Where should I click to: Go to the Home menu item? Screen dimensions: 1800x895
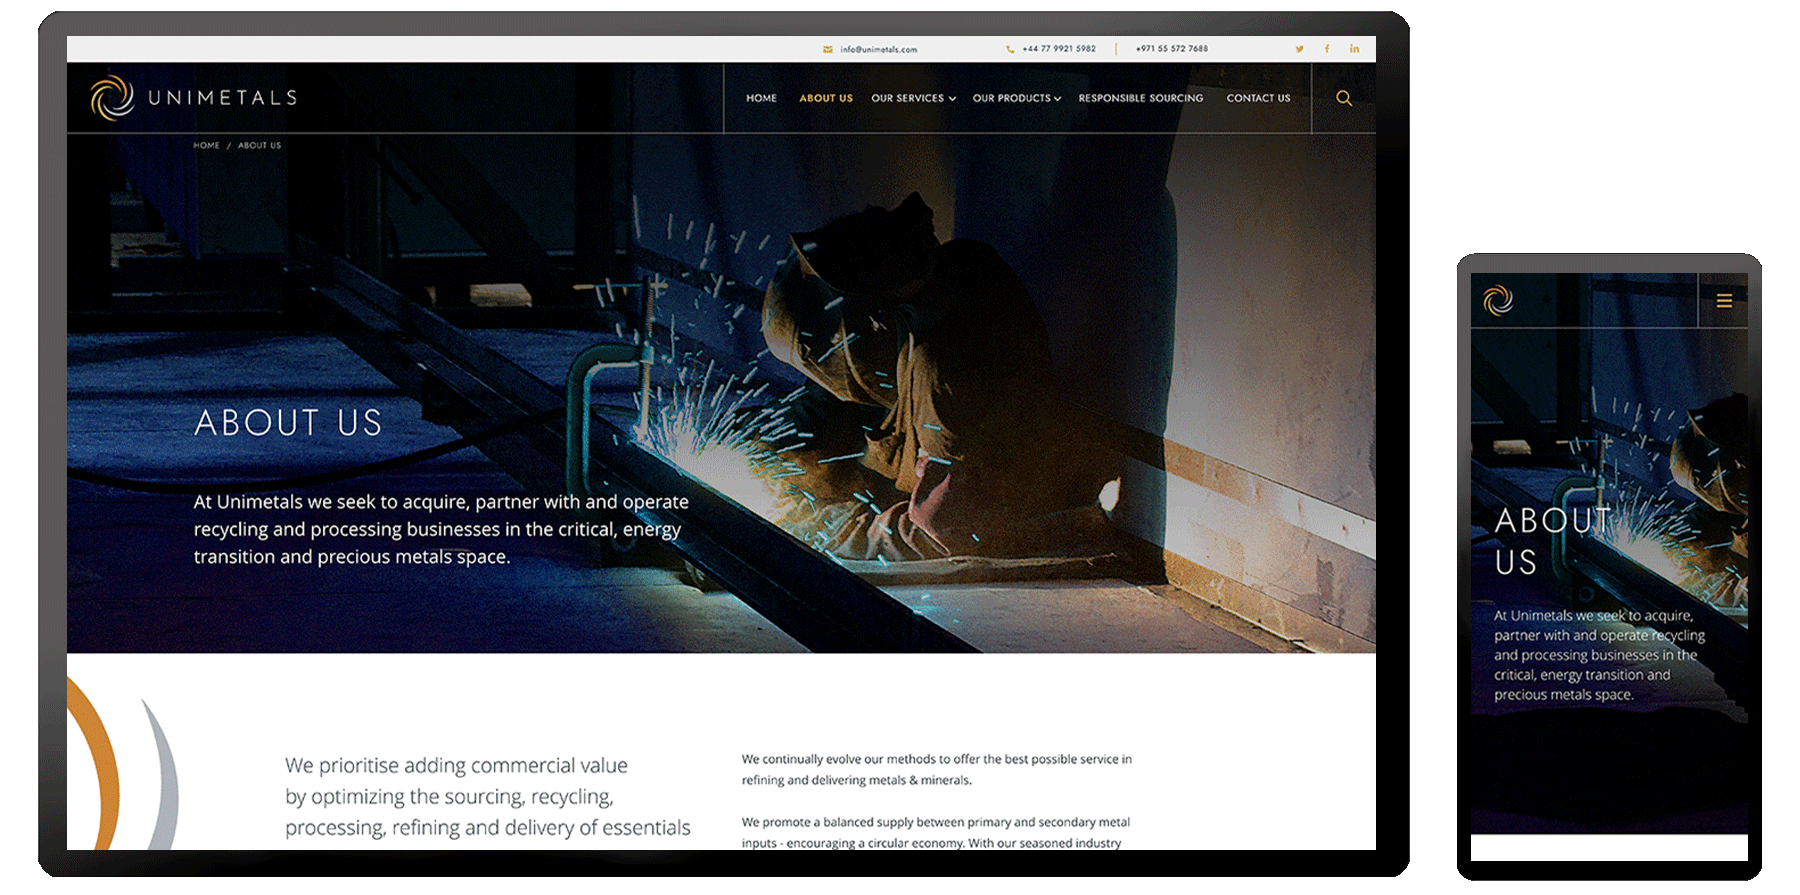click(x=761, y=98)
